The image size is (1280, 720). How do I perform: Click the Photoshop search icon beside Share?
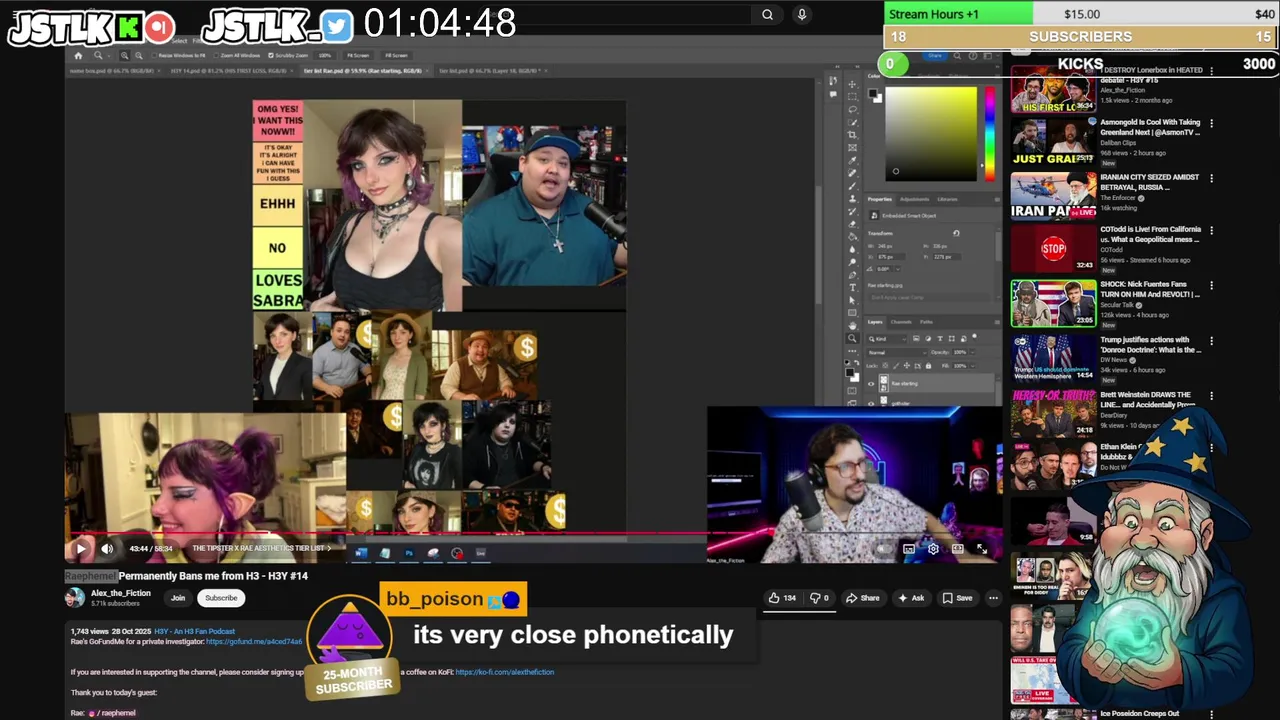[x=957, y=56]
